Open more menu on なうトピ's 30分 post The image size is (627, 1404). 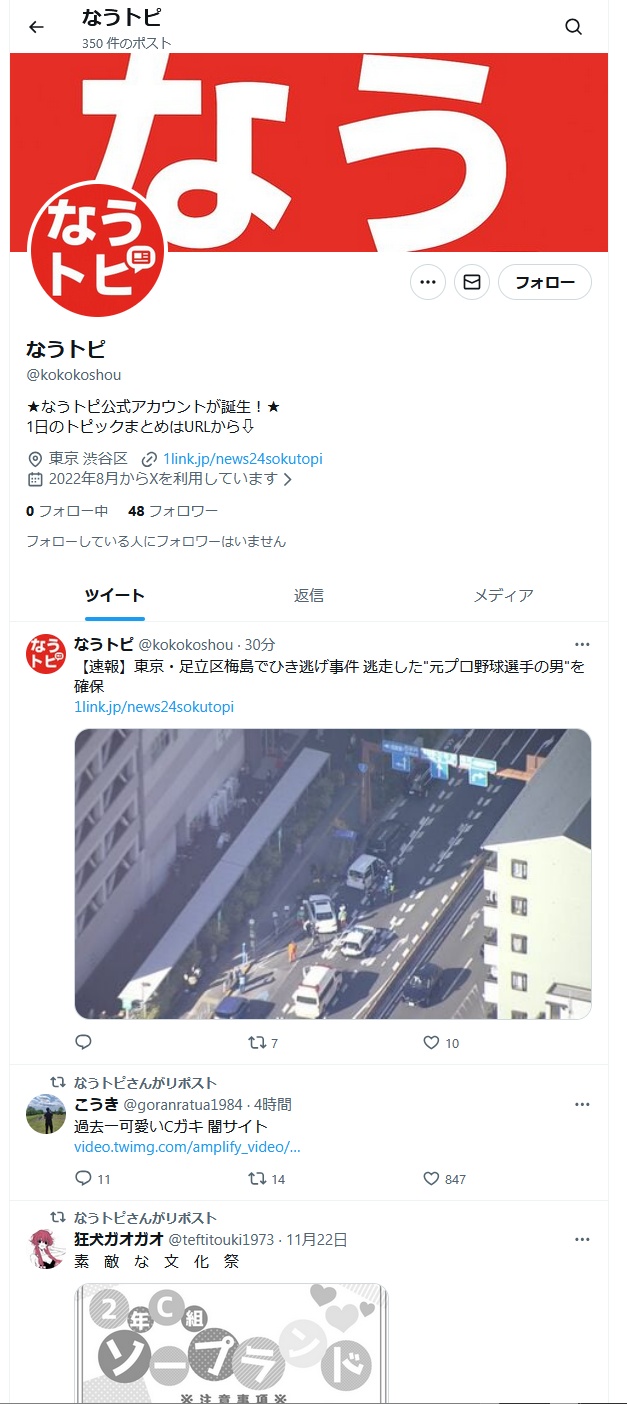tap(582, 644)
